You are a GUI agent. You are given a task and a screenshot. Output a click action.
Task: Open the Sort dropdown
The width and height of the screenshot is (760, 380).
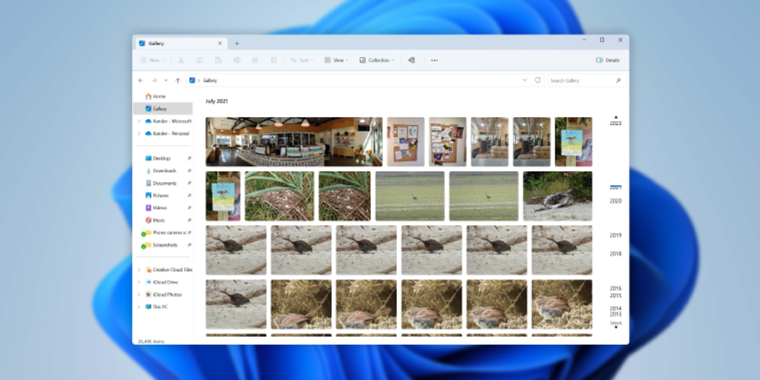pos(301,60)
